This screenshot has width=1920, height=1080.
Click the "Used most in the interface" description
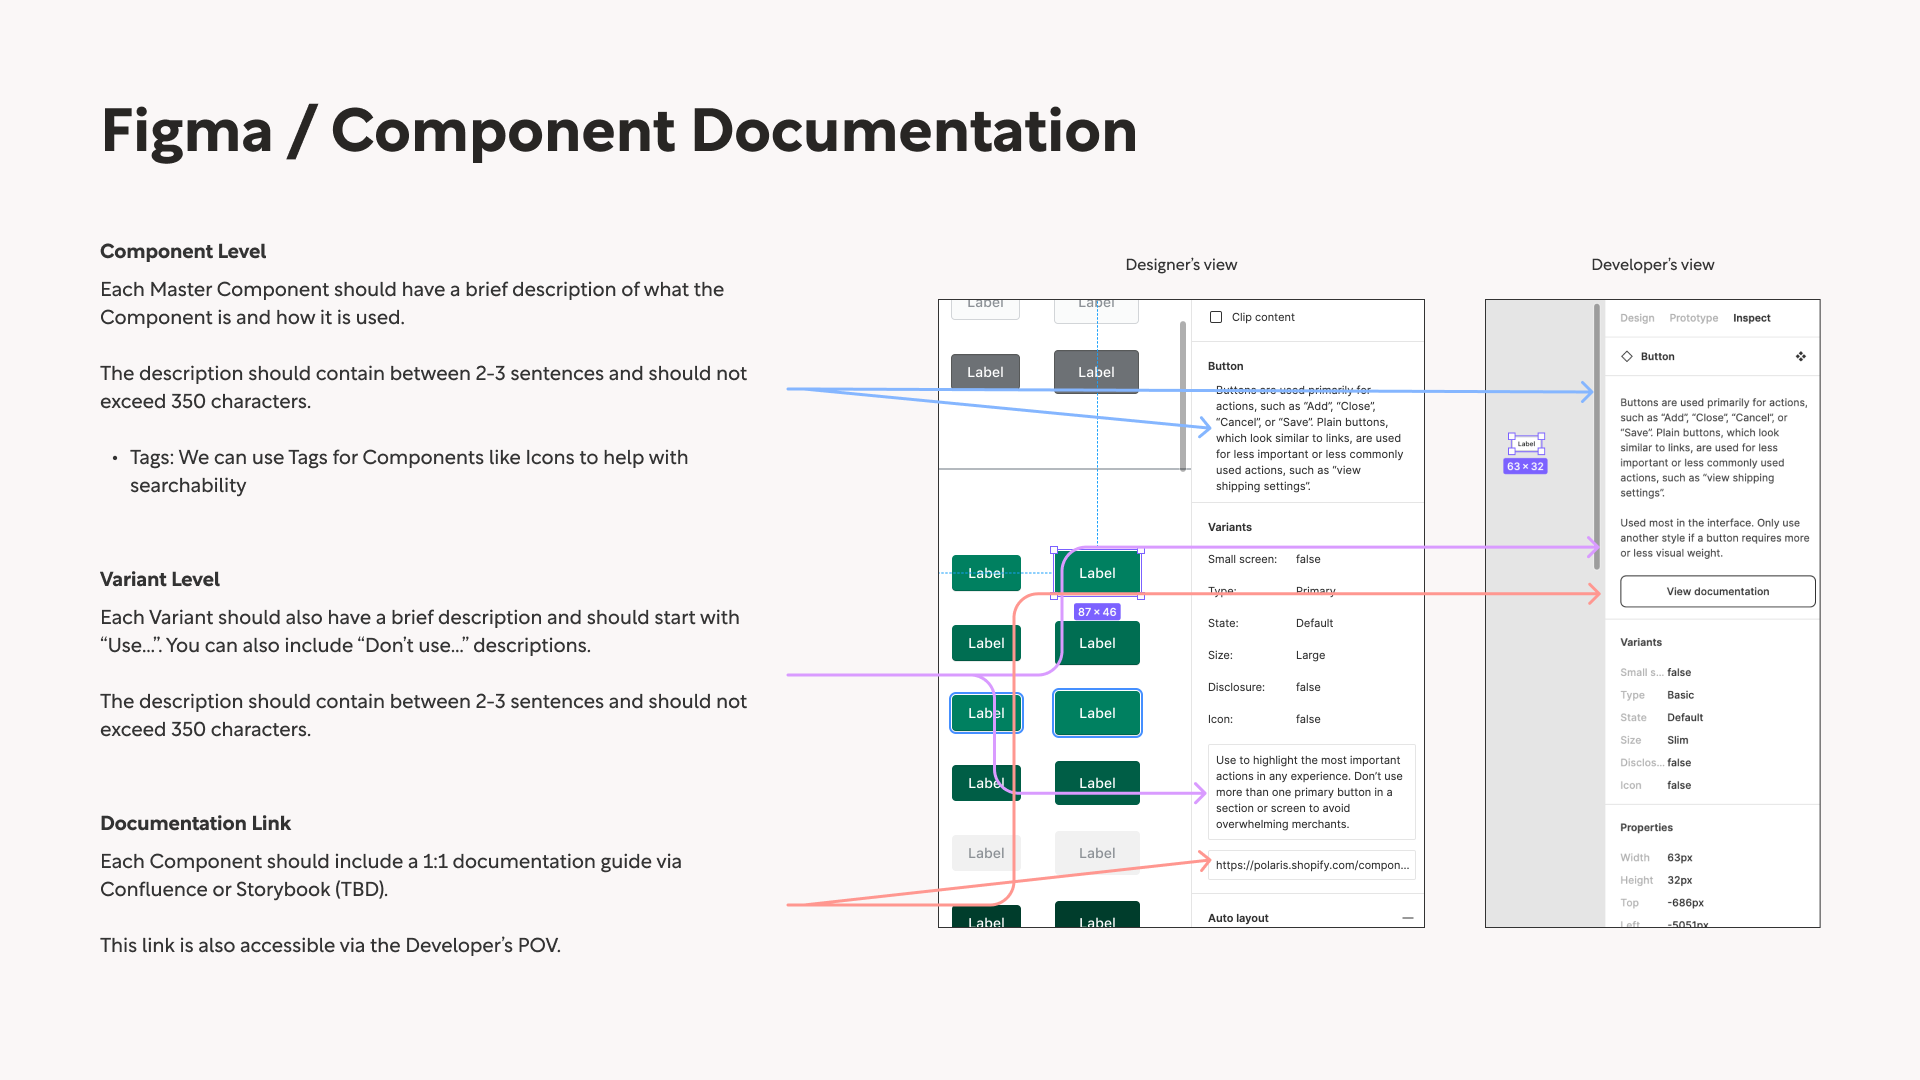click(x=1714, y=538)
